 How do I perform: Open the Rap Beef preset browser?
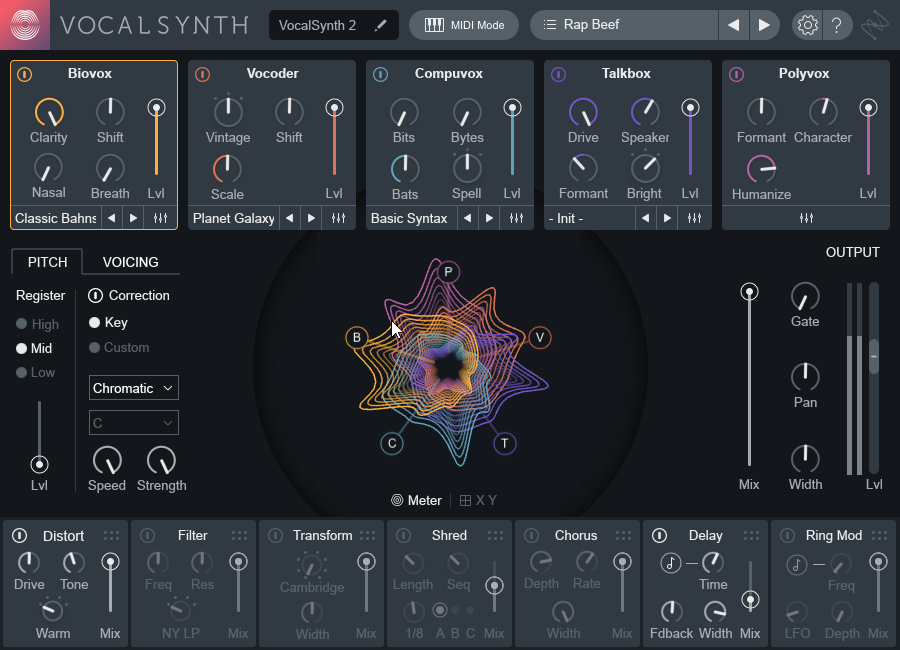click(x=624, y=25)
